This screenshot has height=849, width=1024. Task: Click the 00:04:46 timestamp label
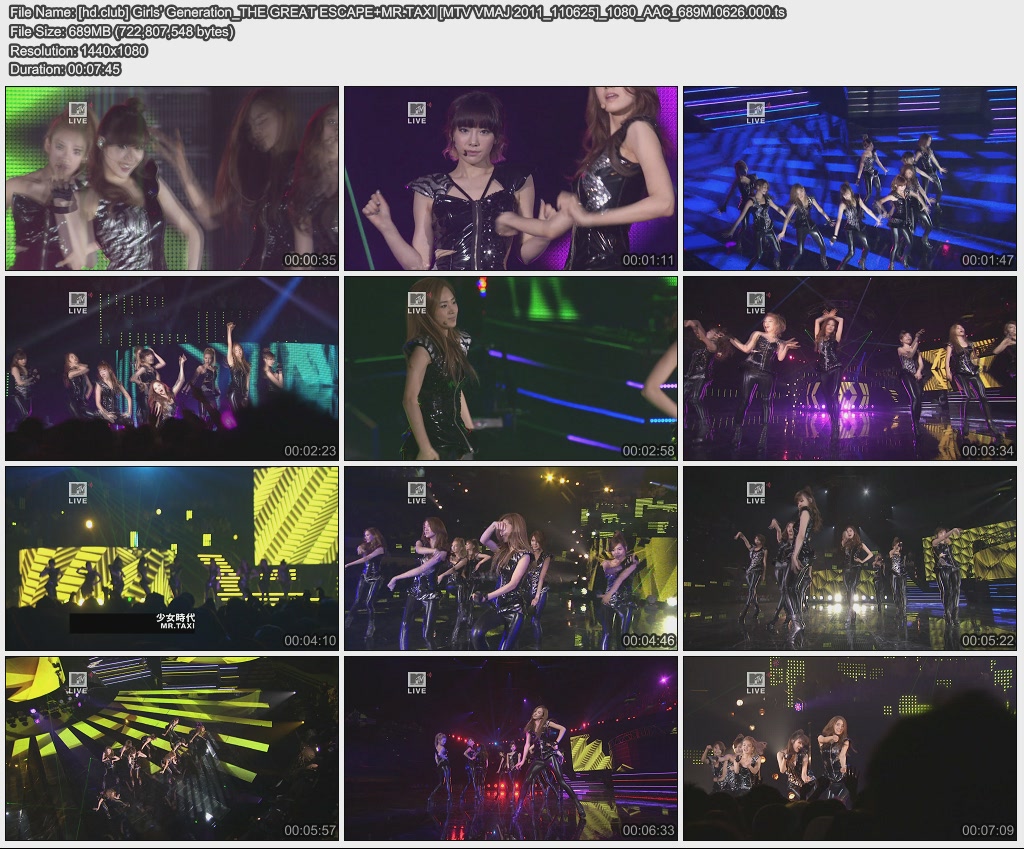click(648, 641)
